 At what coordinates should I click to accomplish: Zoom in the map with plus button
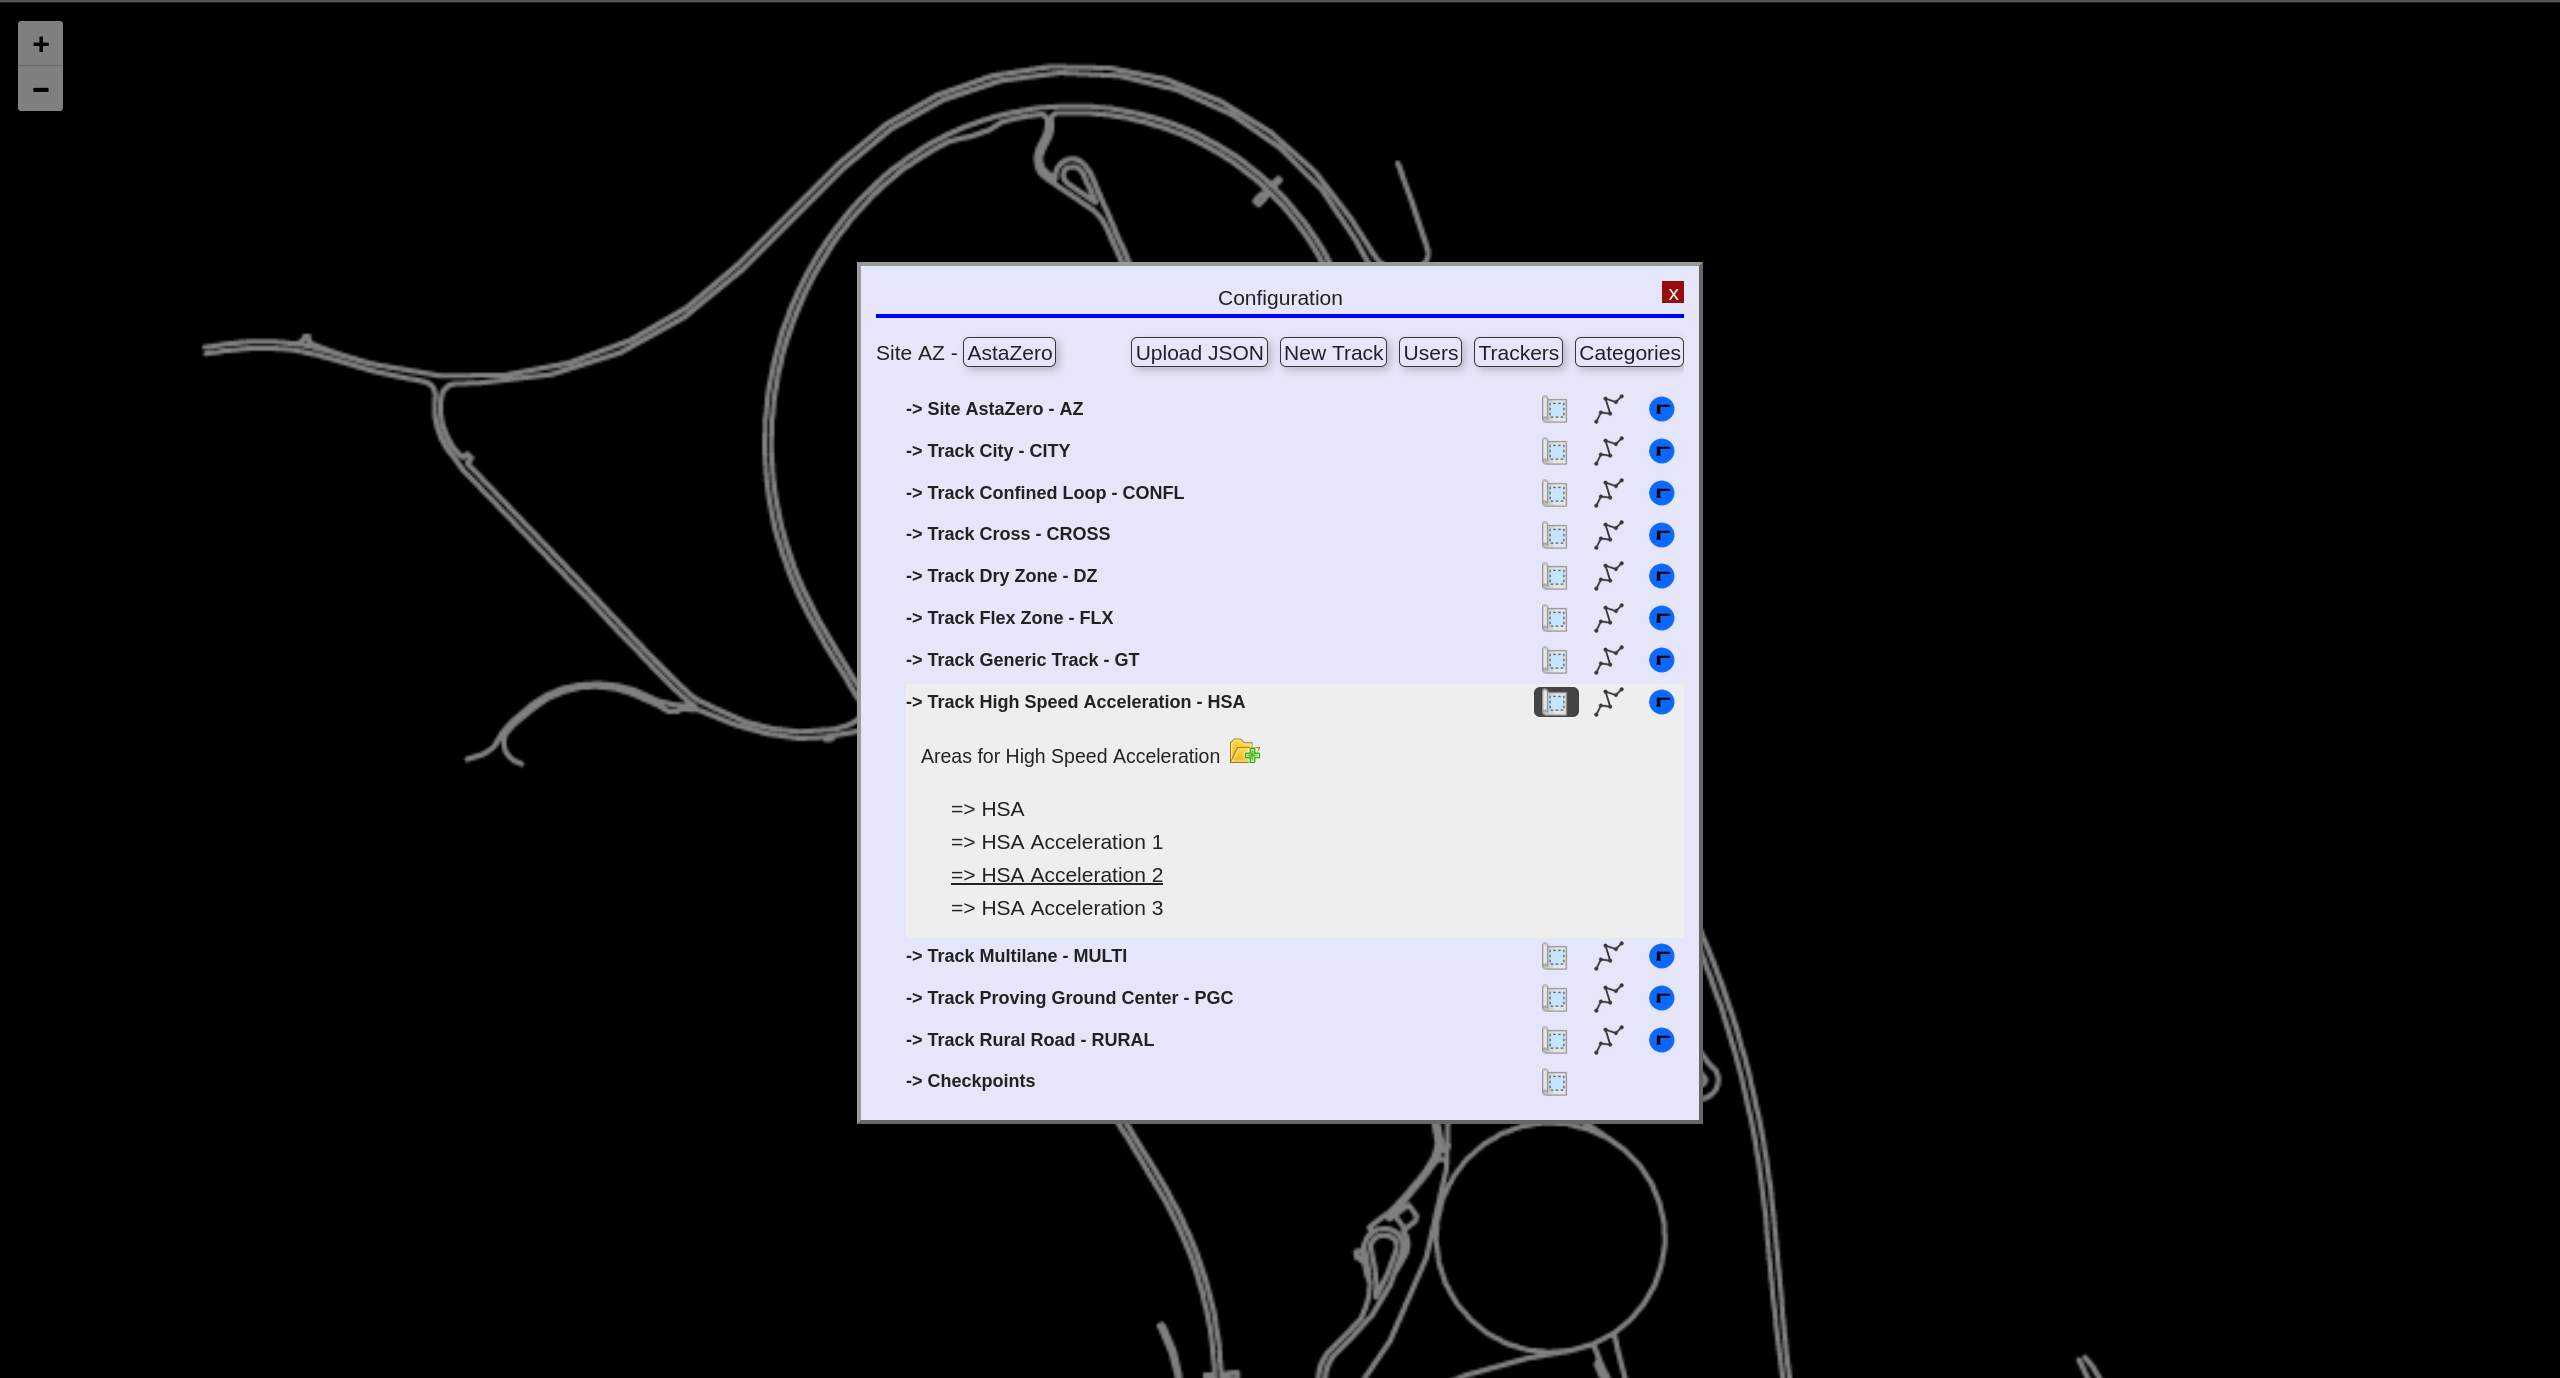tap(40, 44)
